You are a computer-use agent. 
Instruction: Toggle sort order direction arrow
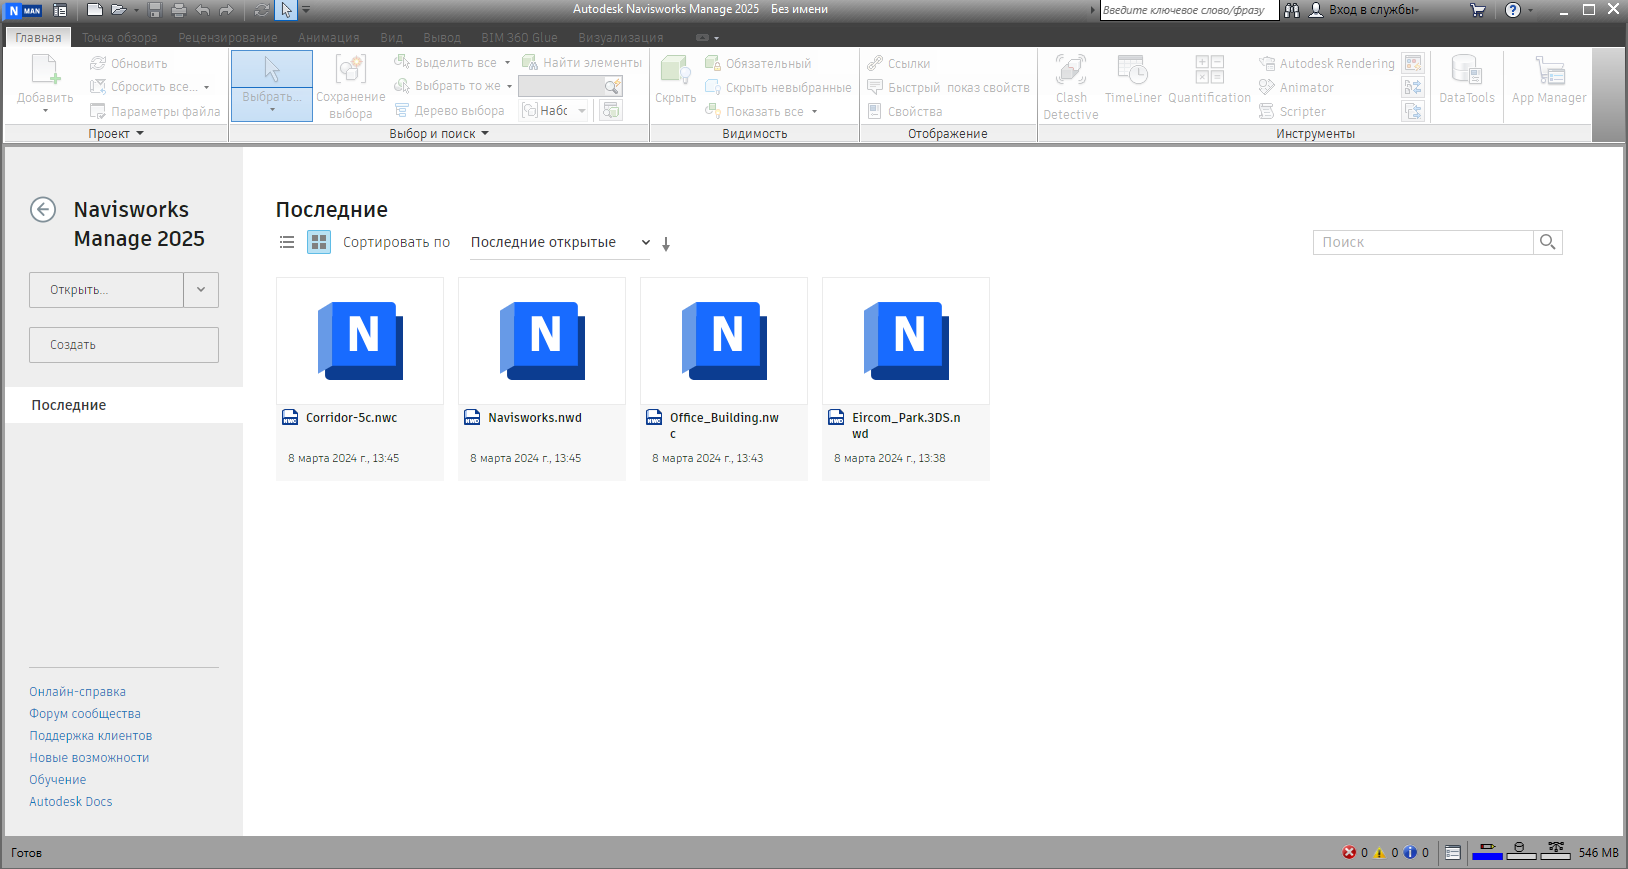666,243
